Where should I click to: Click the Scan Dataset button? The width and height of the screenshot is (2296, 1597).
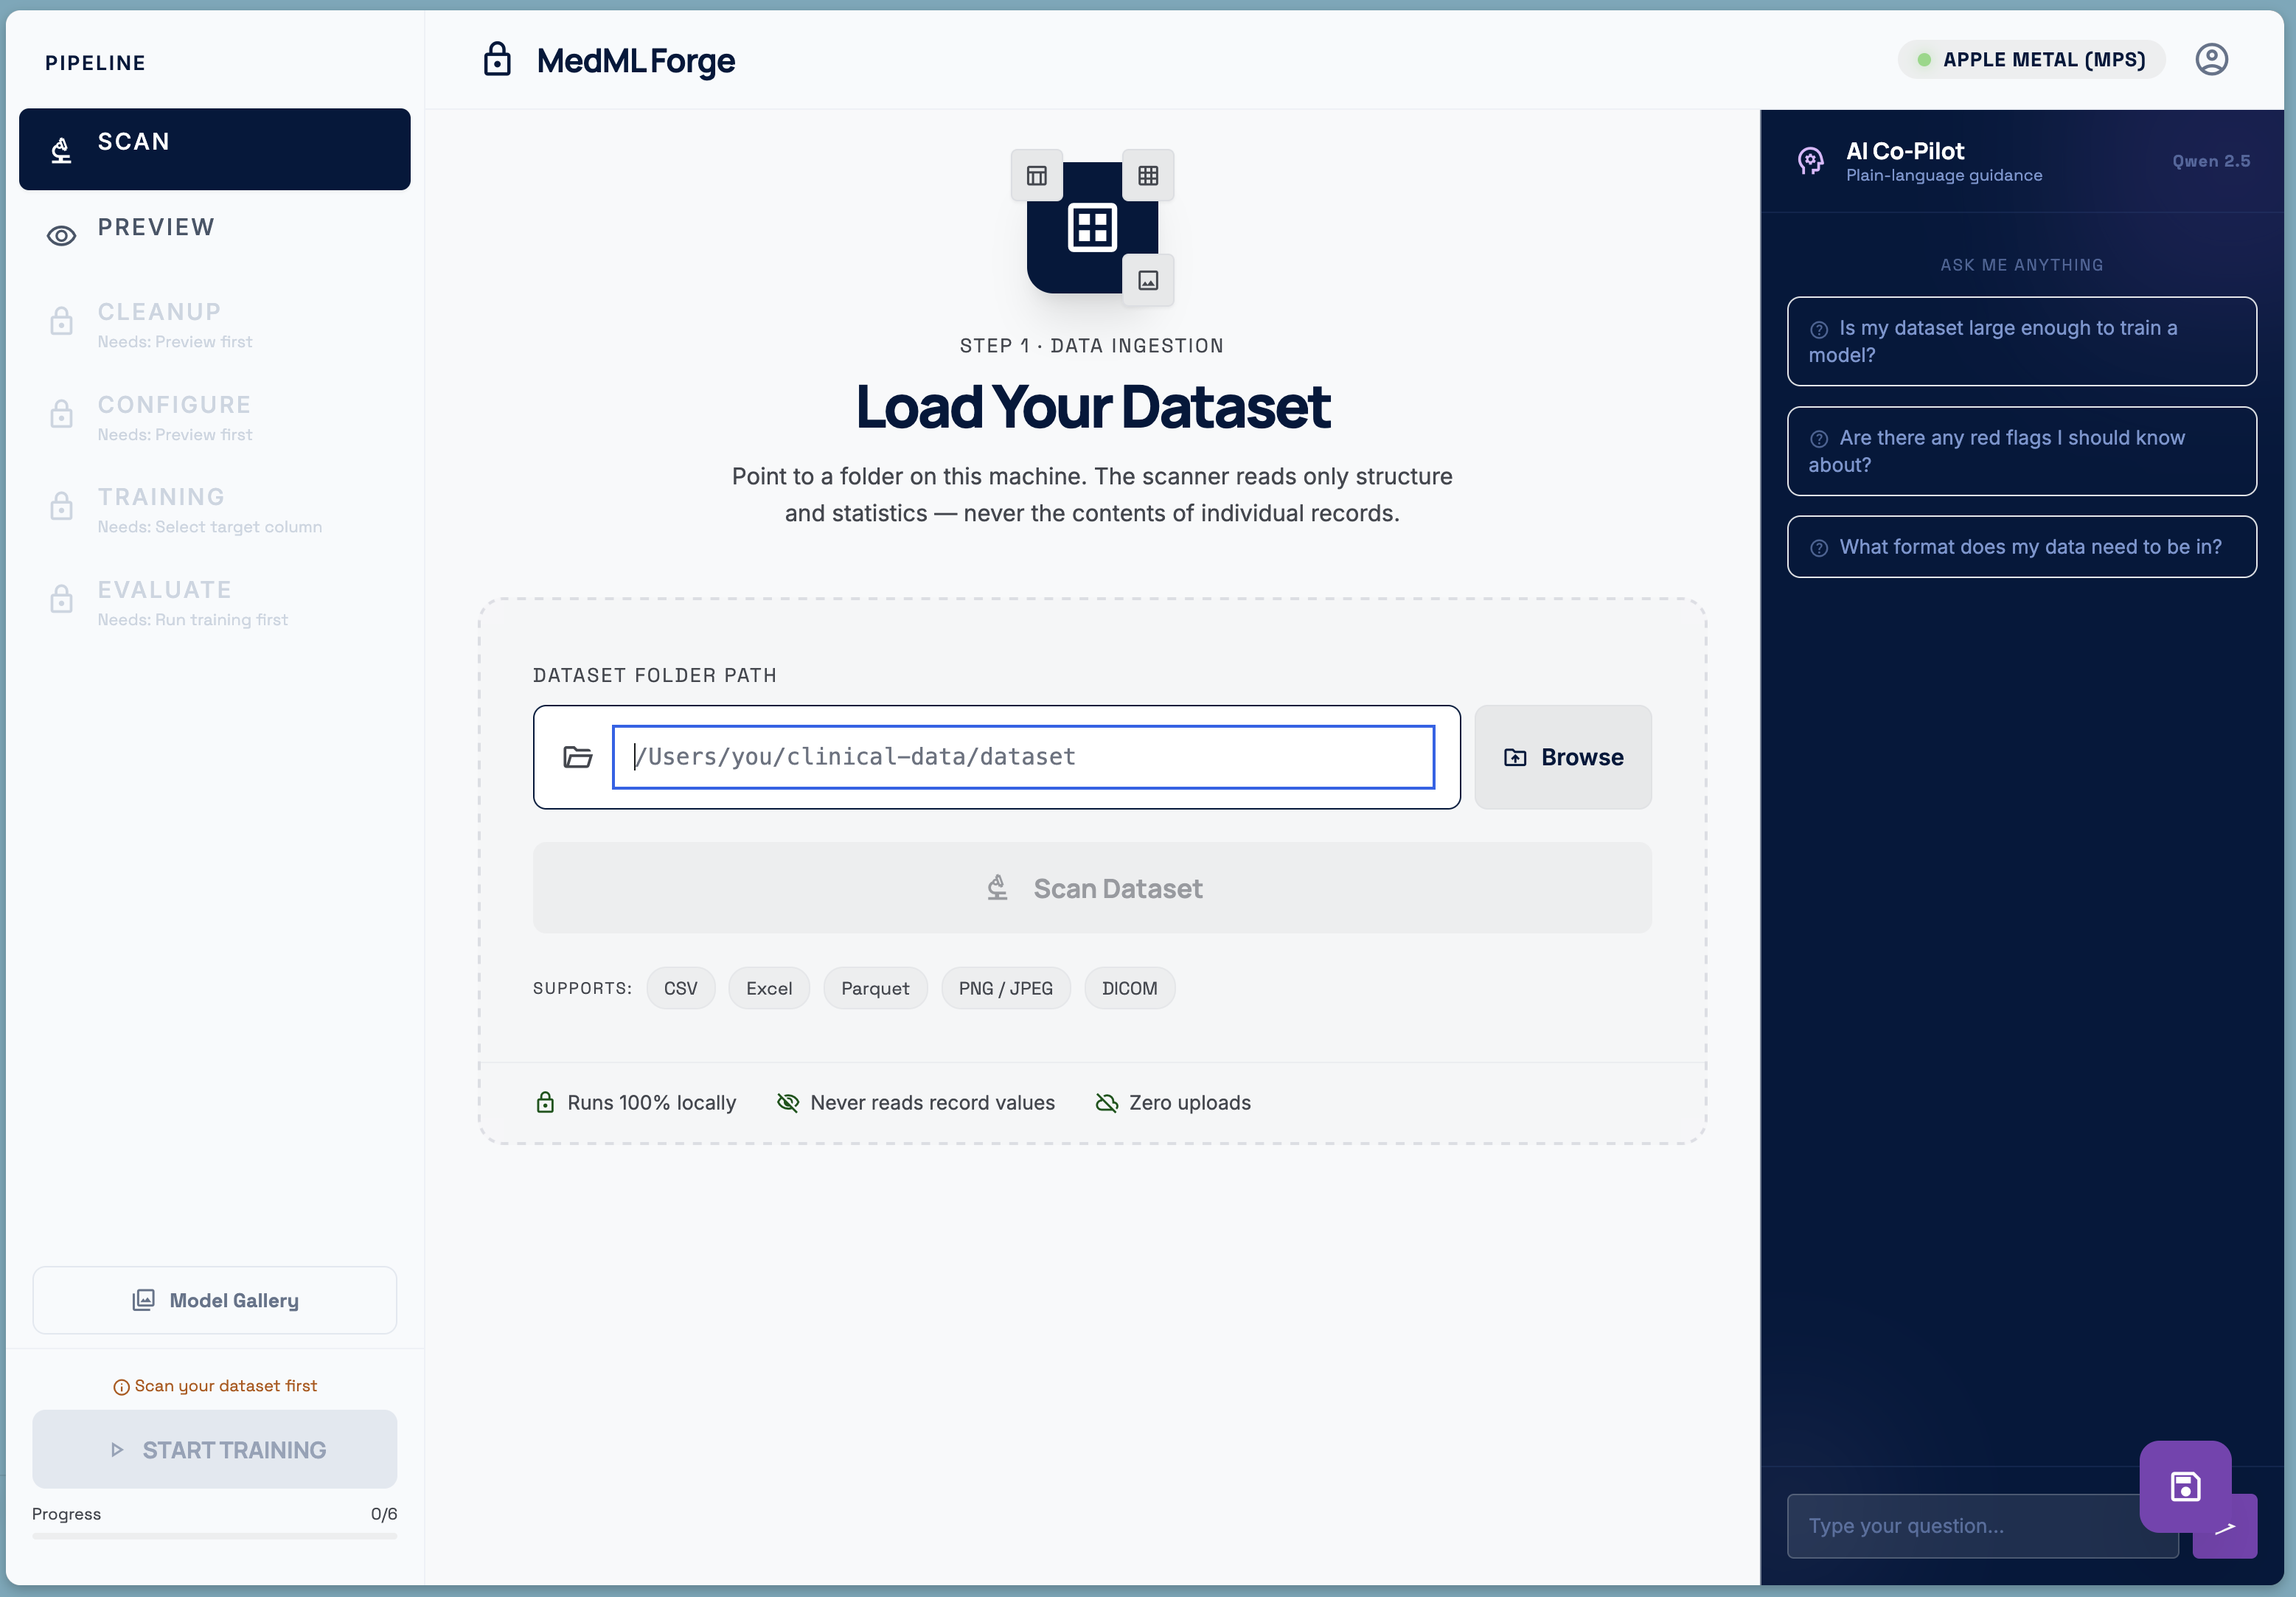coord(1091,888)
